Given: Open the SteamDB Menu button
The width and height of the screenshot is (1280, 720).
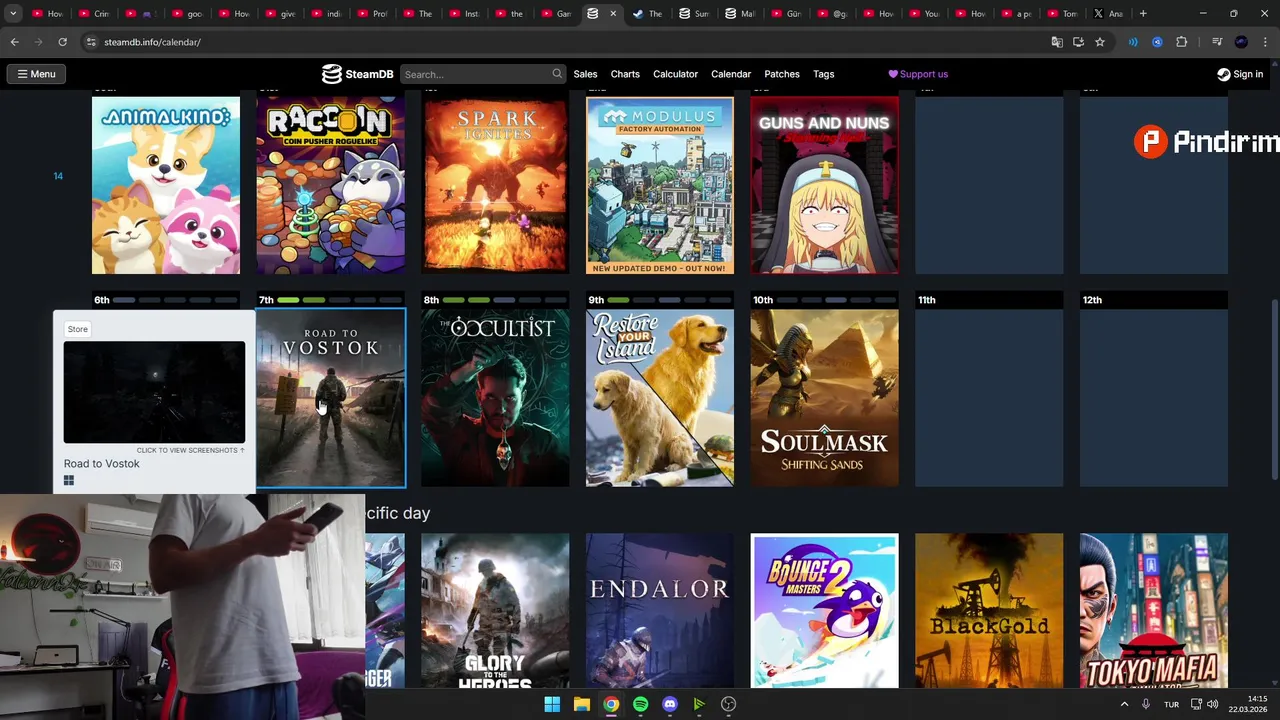Looking at the screenshot, I should coord(36,74).
